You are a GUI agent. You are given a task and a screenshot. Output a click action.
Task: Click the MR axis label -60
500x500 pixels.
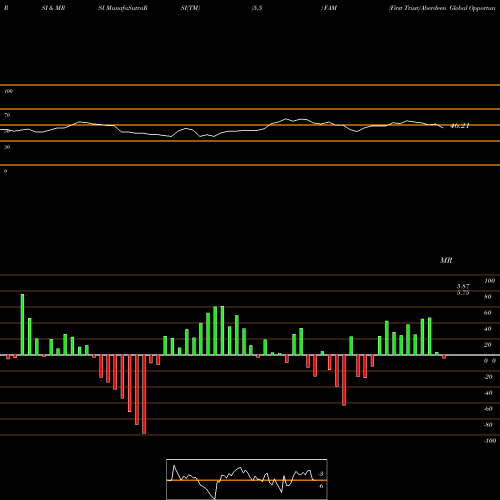pos(488,409)
